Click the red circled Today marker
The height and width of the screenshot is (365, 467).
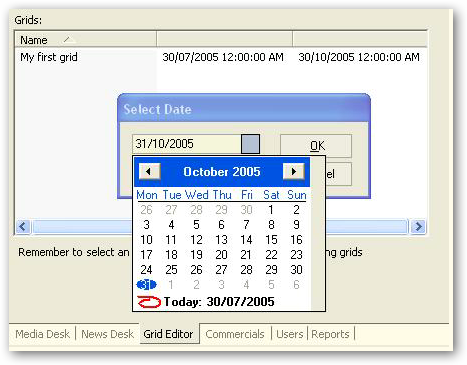pos(149,302)
